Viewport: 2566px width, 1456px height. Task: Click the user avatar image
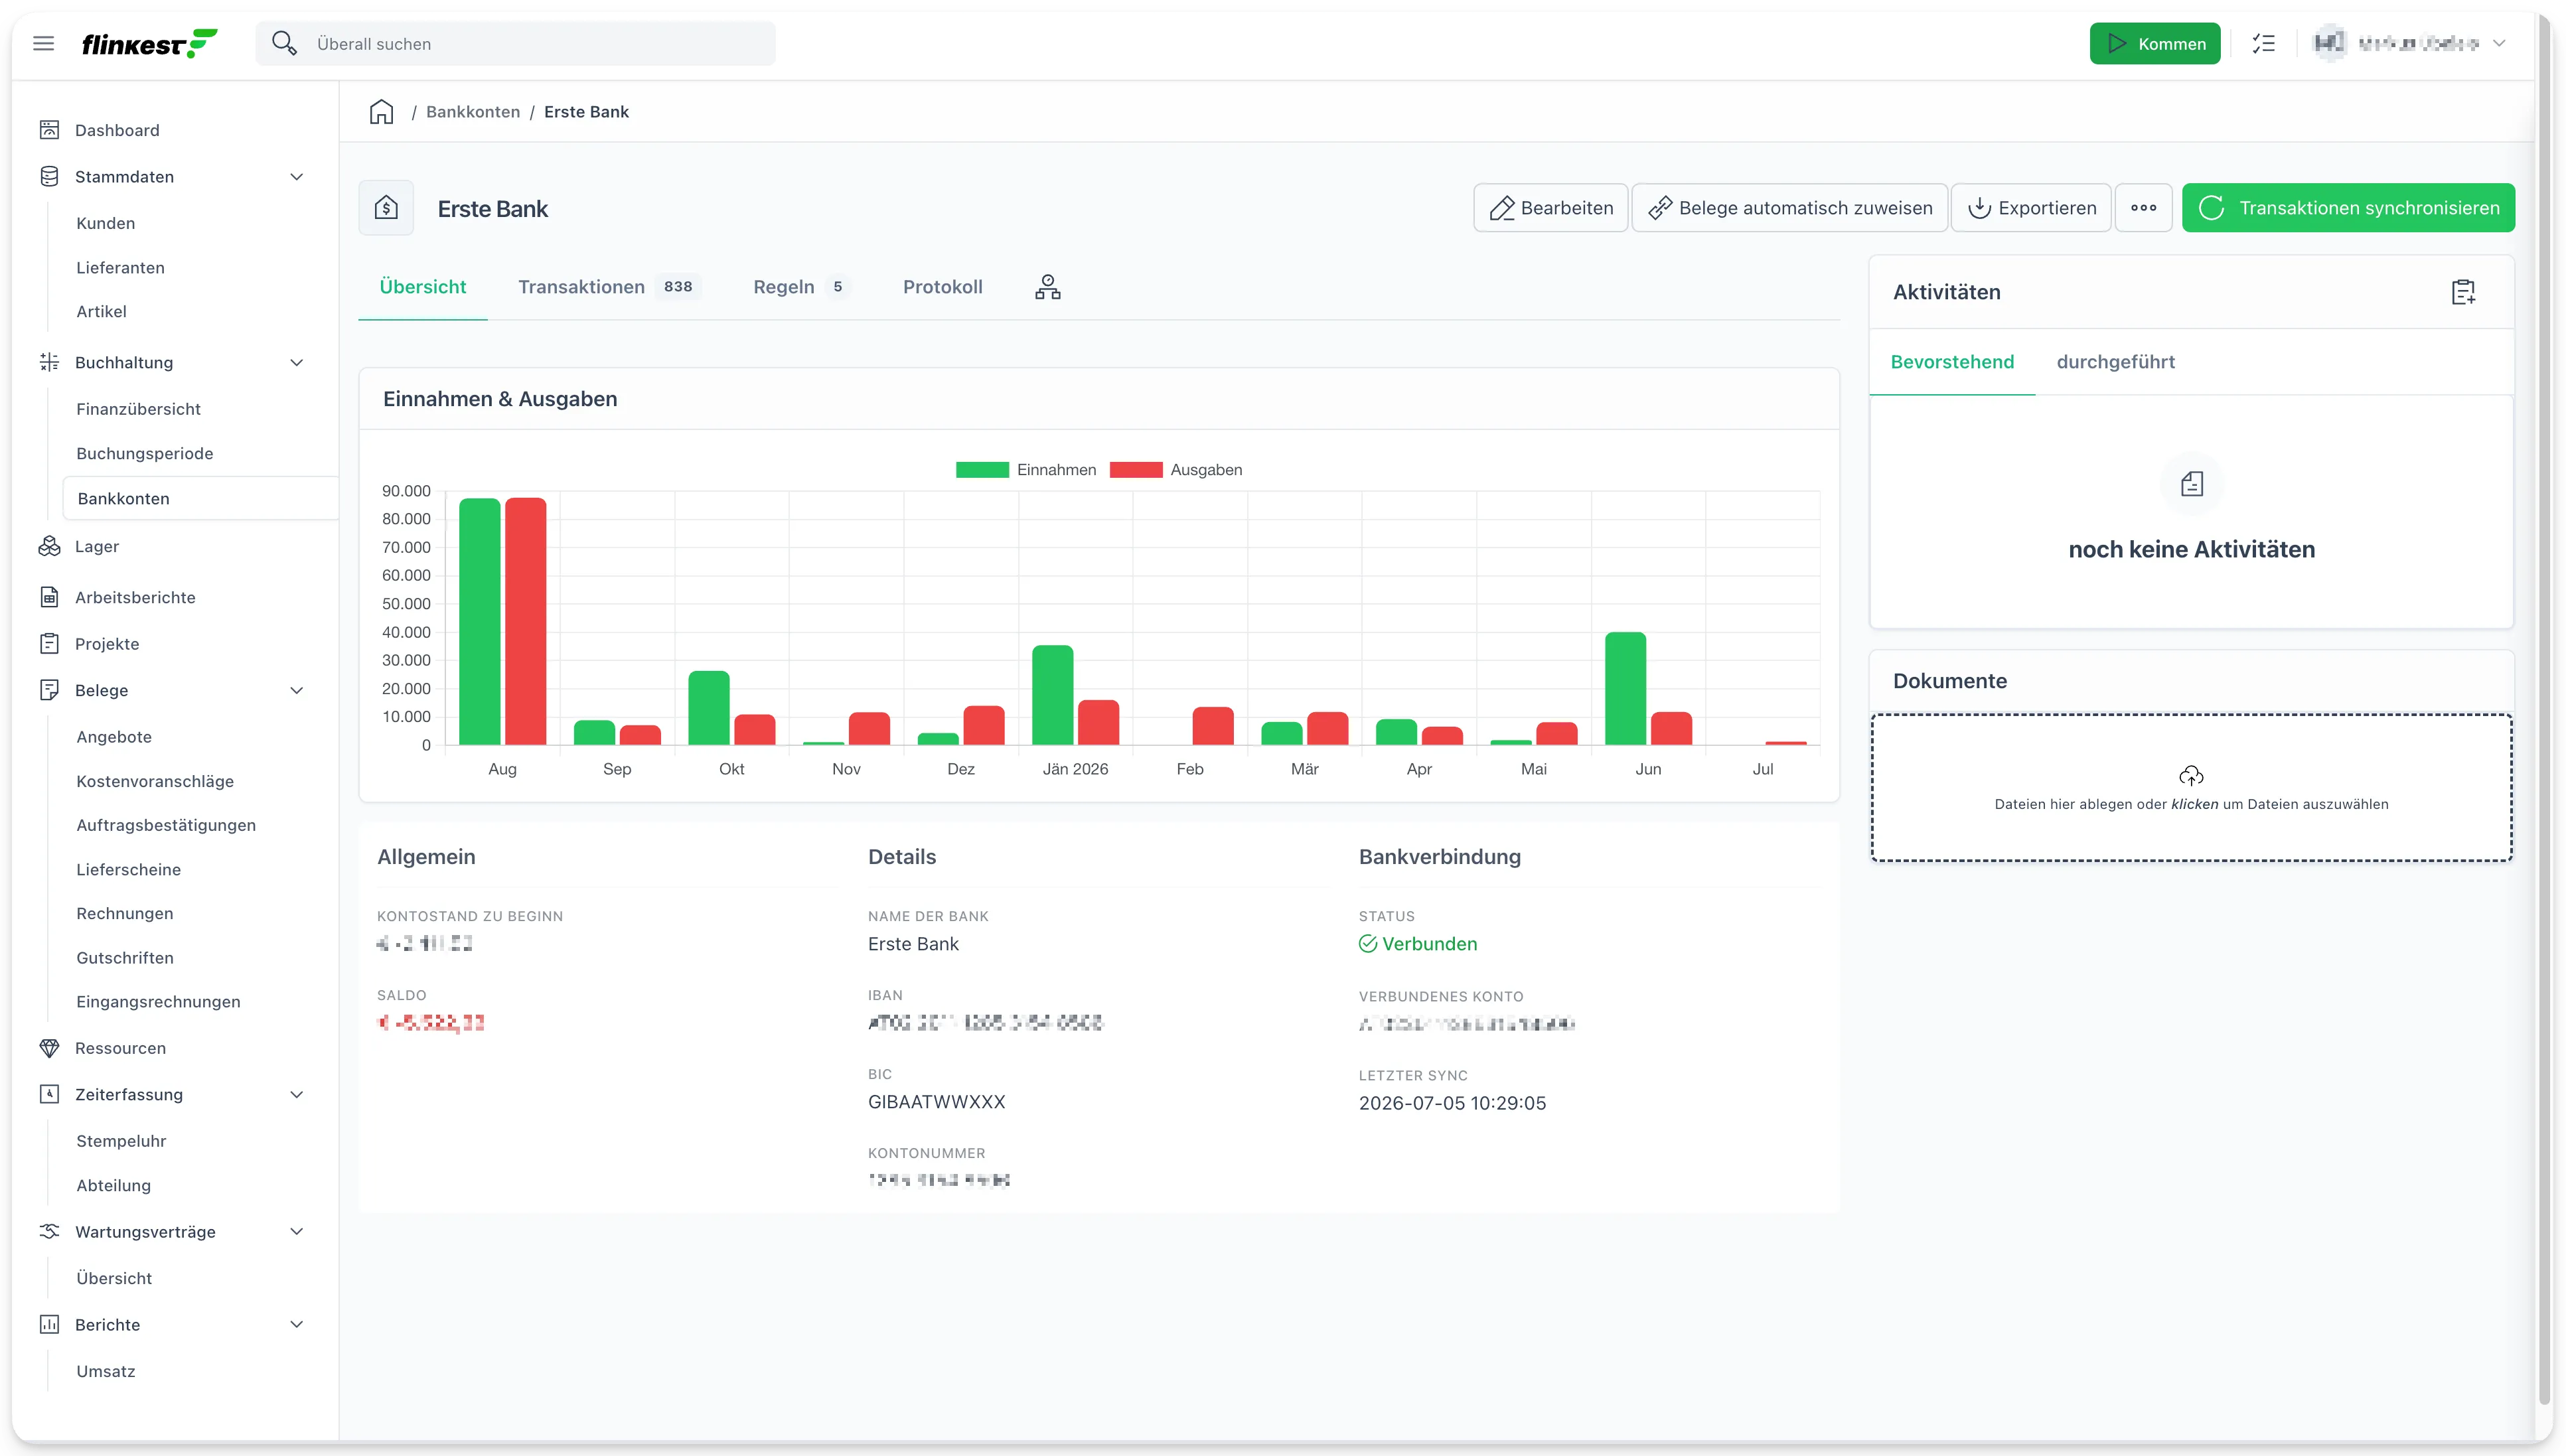tap(2329, 43)
